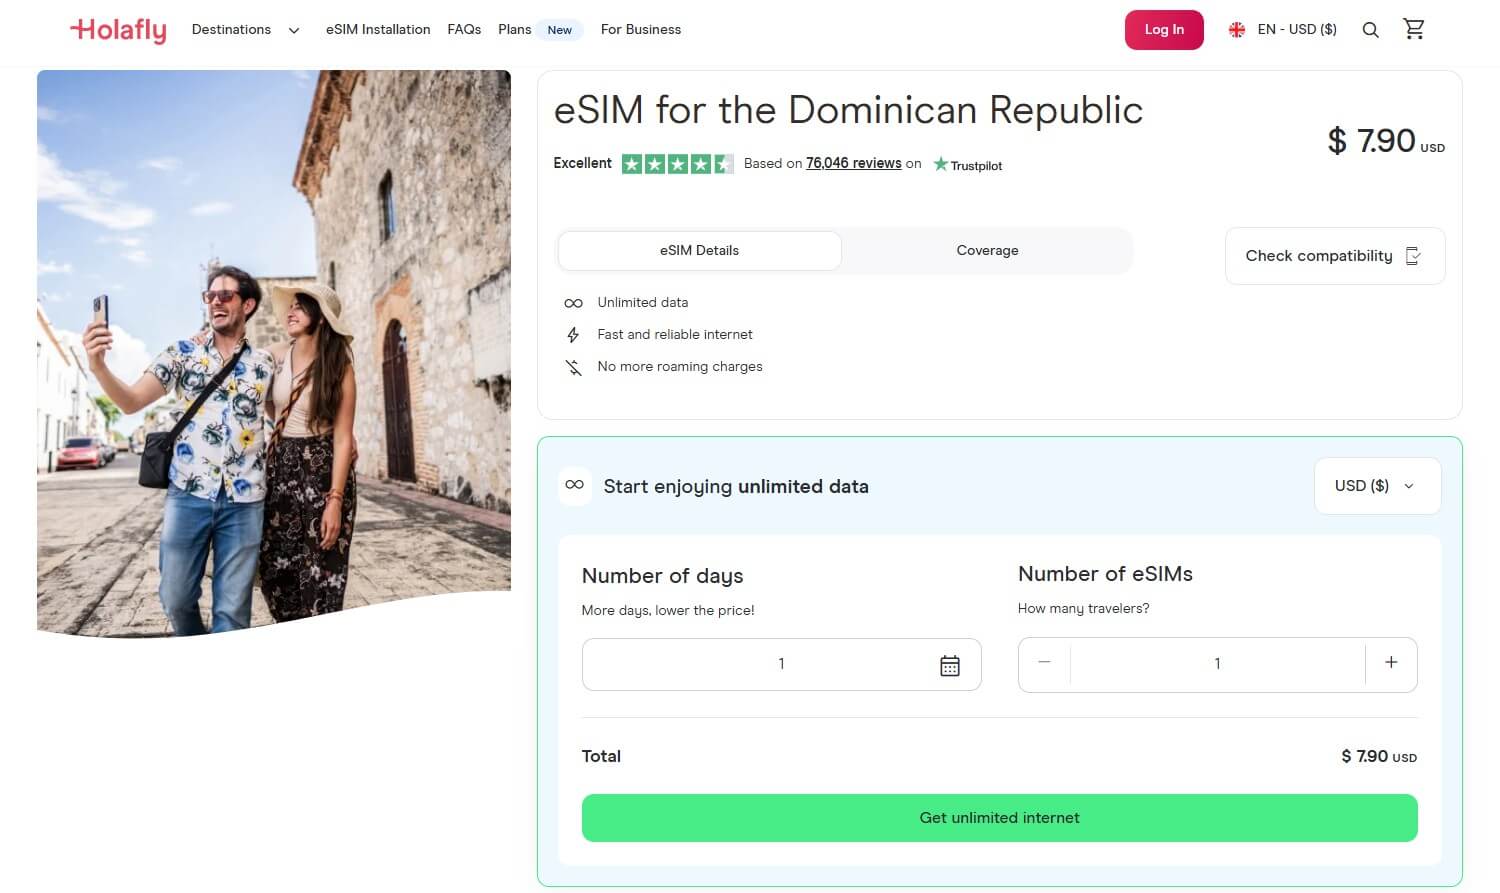Open the shopping cart icon
The height and width of the screenshot is (893, 1500).
[x=1414, y=29]
